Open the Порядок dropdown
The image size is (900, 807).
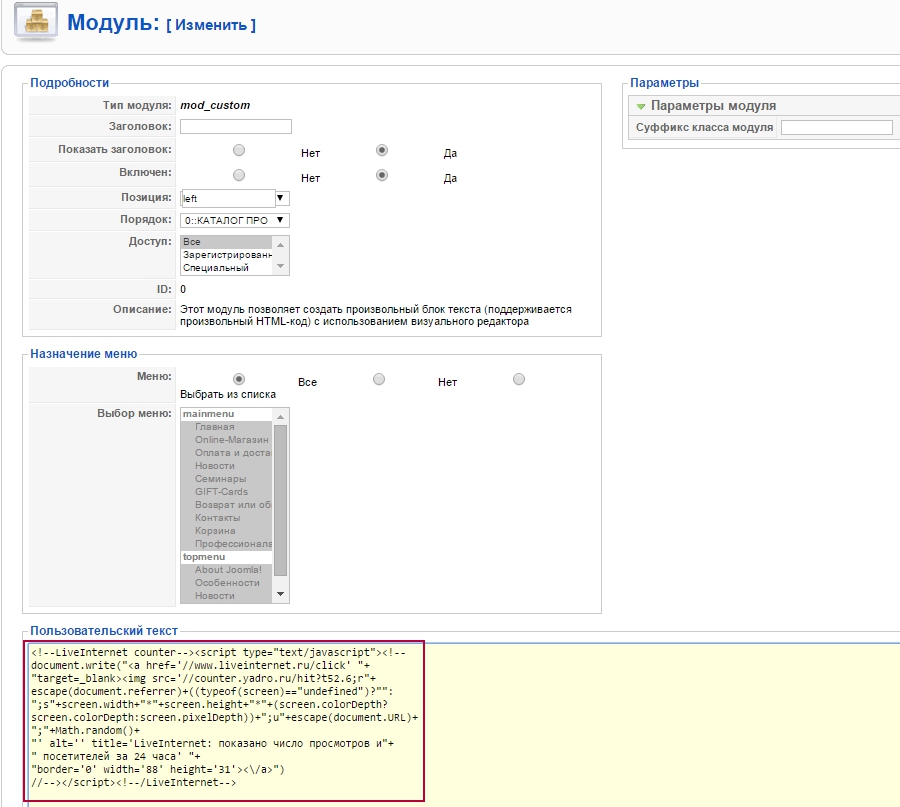235,220
